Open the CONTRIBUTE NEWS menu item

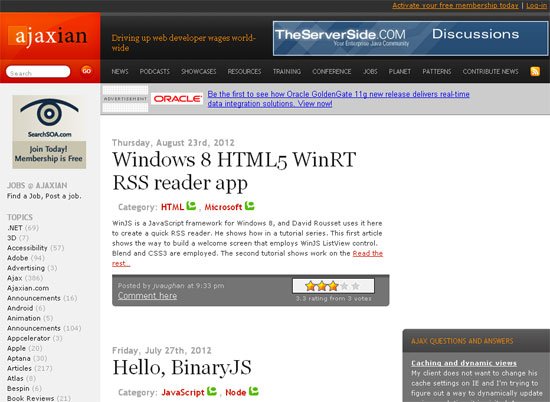pos(490,72)
